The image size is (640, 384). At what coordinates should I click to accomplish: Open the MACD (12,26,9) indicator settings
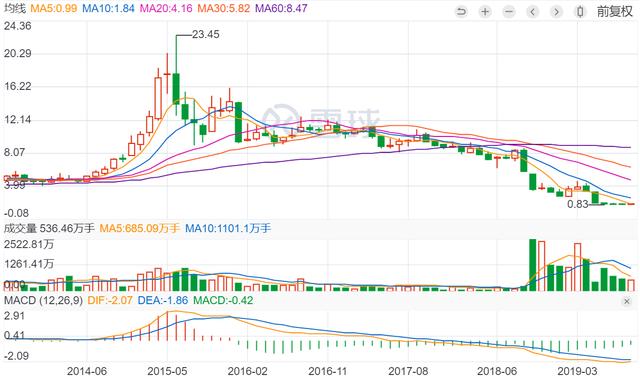click(x=43, y=301)
